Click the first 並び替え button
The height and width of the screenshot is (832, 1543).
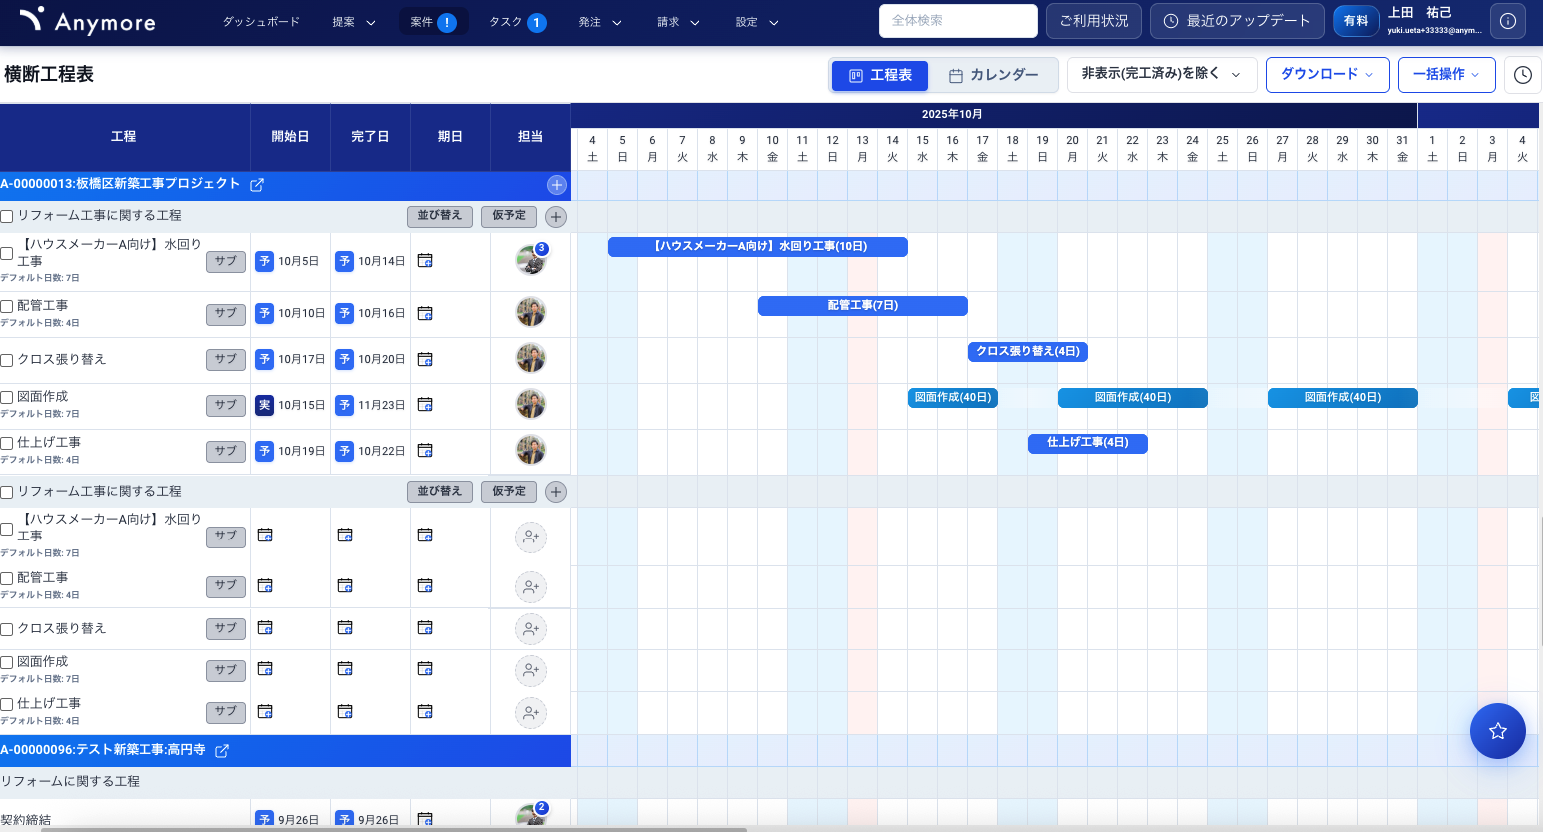click(440, 216)
